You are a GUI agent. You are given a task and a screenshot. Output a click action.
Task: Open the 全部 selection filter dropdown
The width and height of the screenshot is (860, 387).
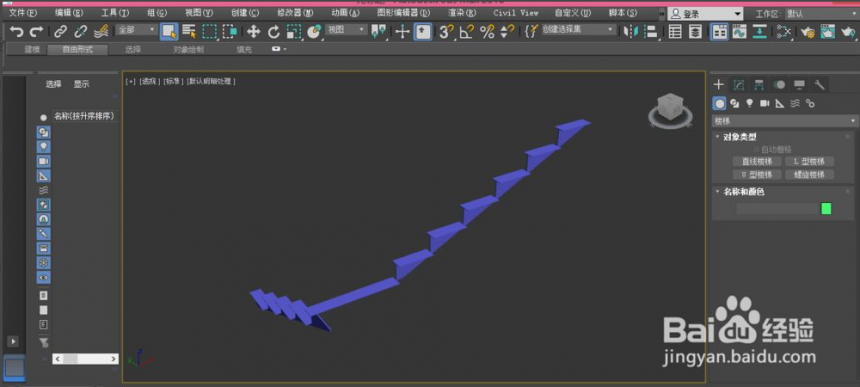point(137,30)
